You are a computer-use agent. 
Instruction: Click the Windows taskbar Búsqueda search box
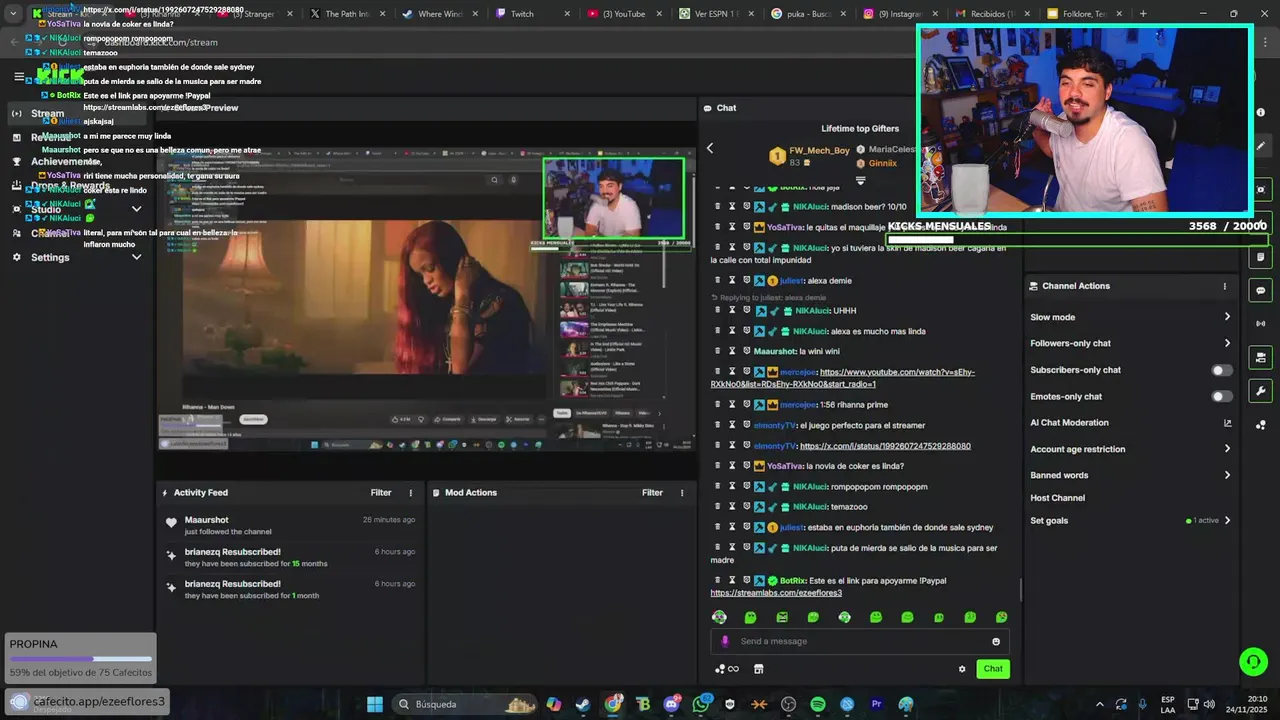pos(465,704)
